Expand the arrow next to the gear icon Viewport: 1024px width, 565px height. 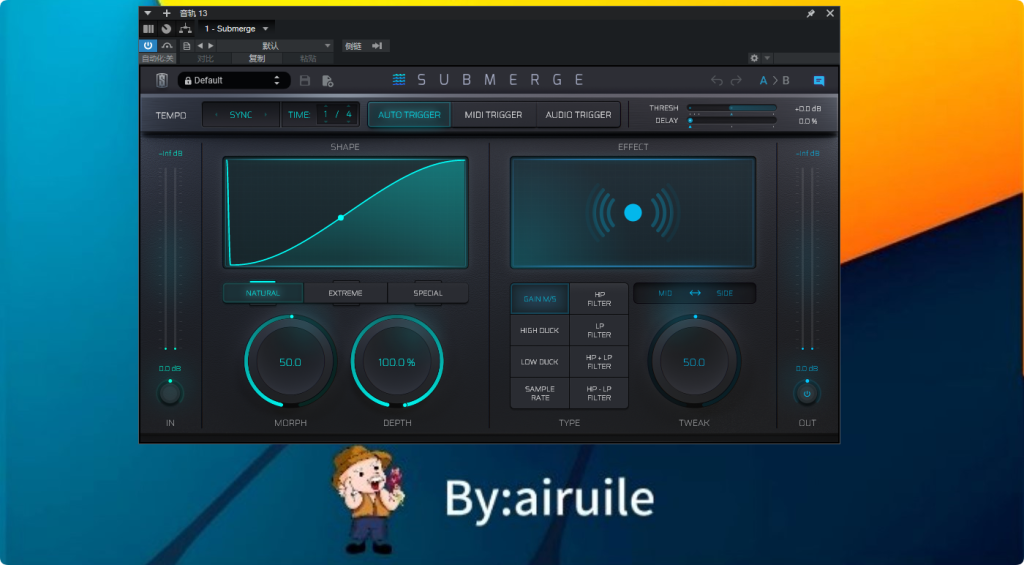(x=767, y=58)
